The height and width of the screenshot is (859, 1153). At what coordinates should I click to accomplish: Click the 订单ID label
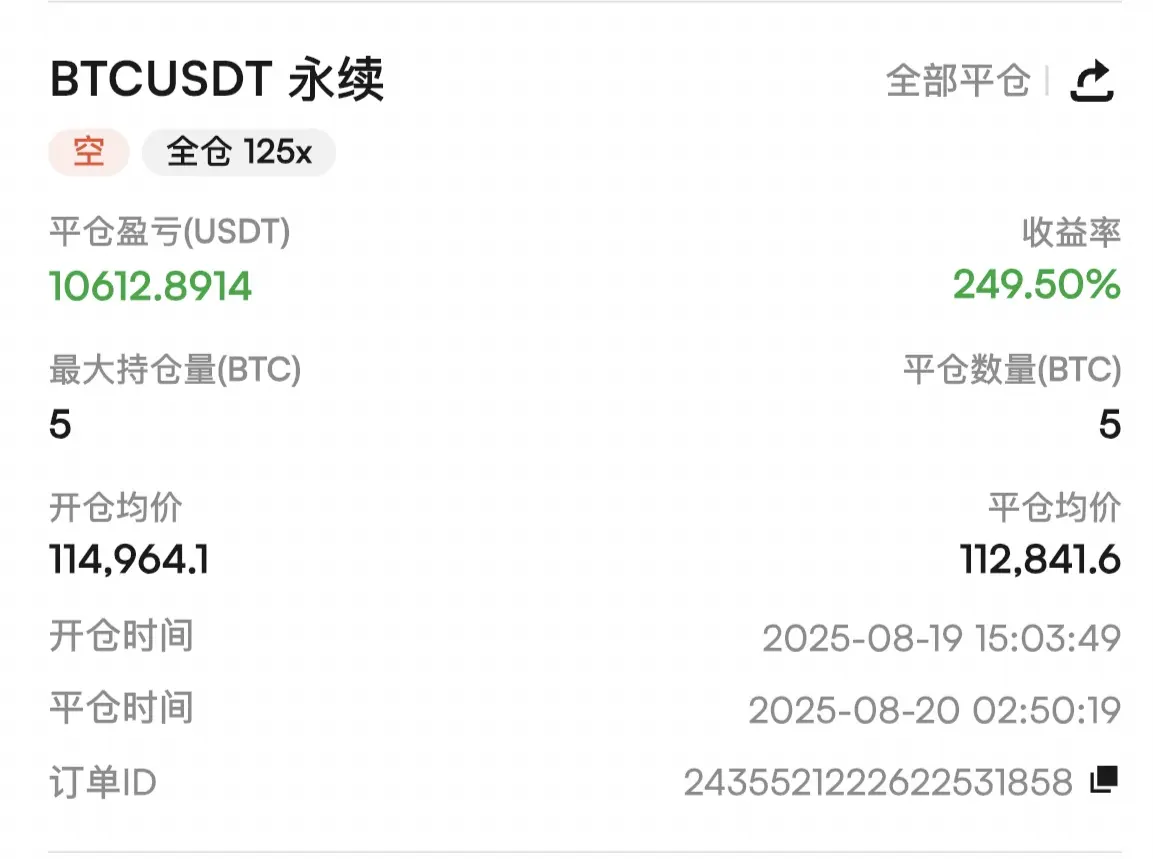pos(103,782)
